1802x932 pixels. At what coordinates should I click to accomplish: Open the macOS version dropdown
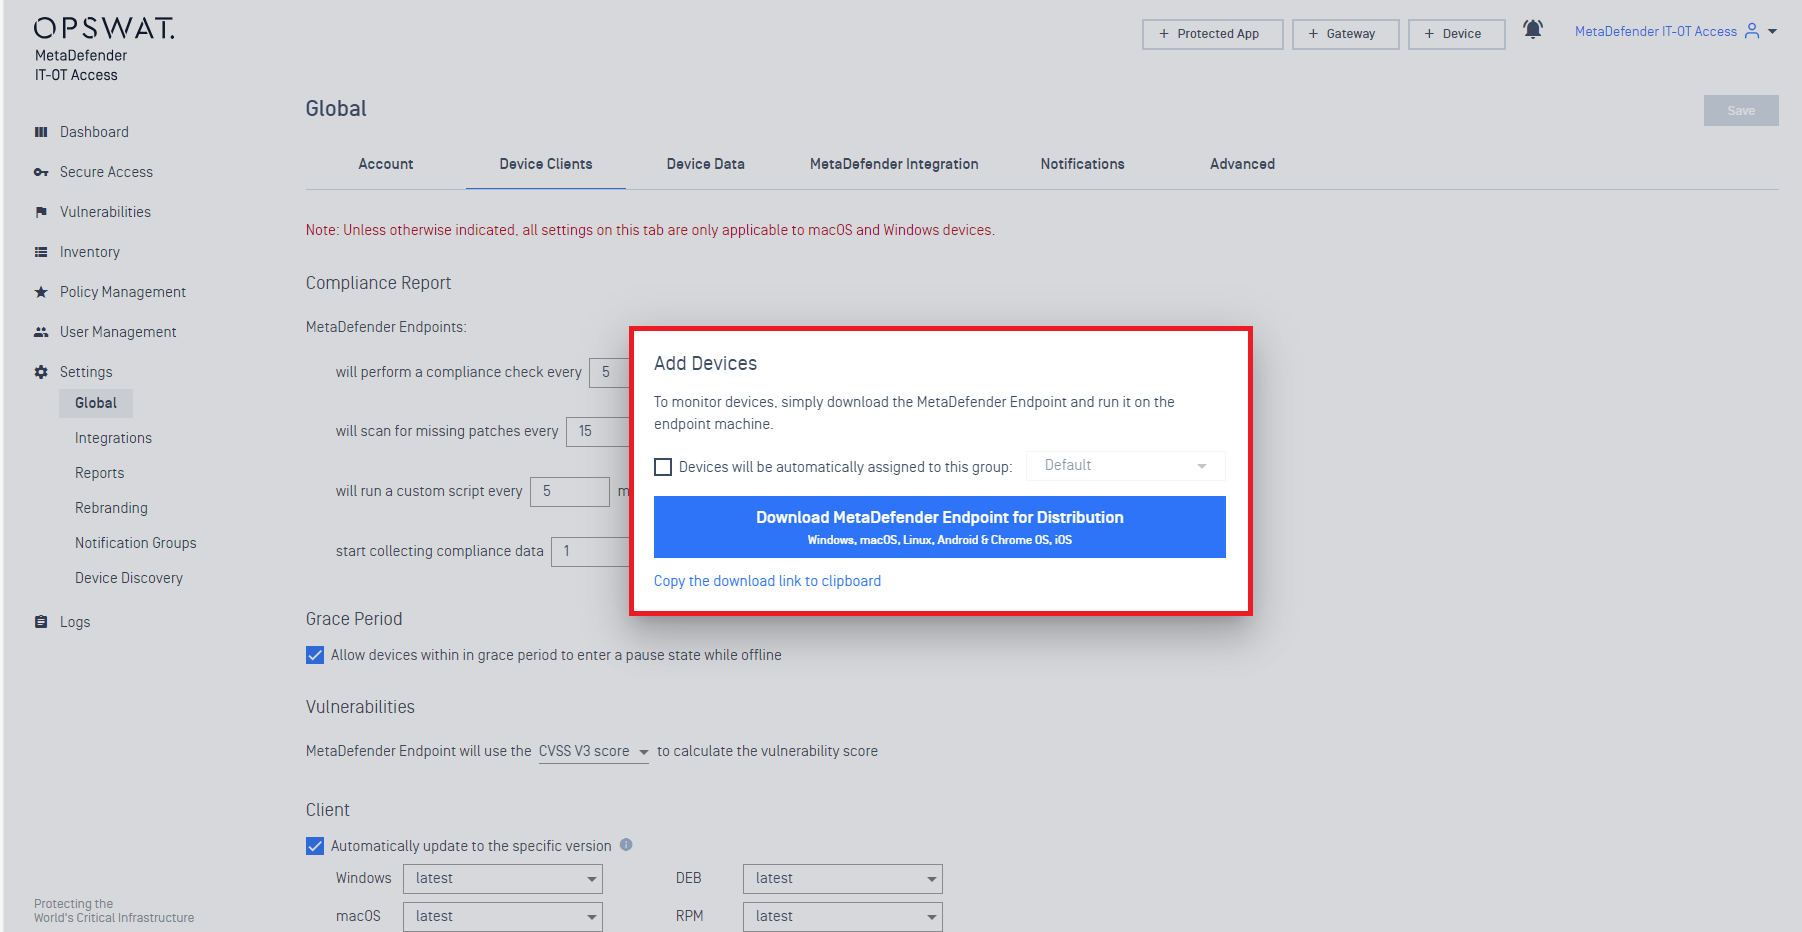503,917
